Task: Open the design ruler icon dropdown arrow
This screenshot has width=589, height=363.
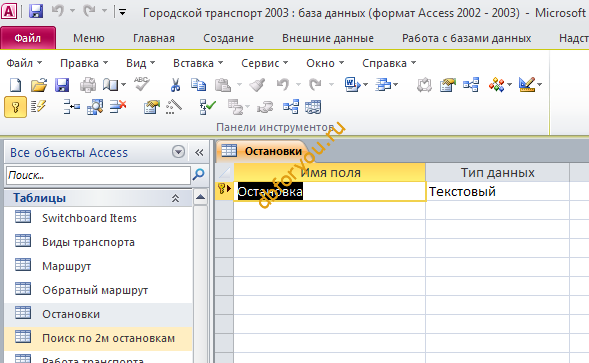Action: point(540,85)
